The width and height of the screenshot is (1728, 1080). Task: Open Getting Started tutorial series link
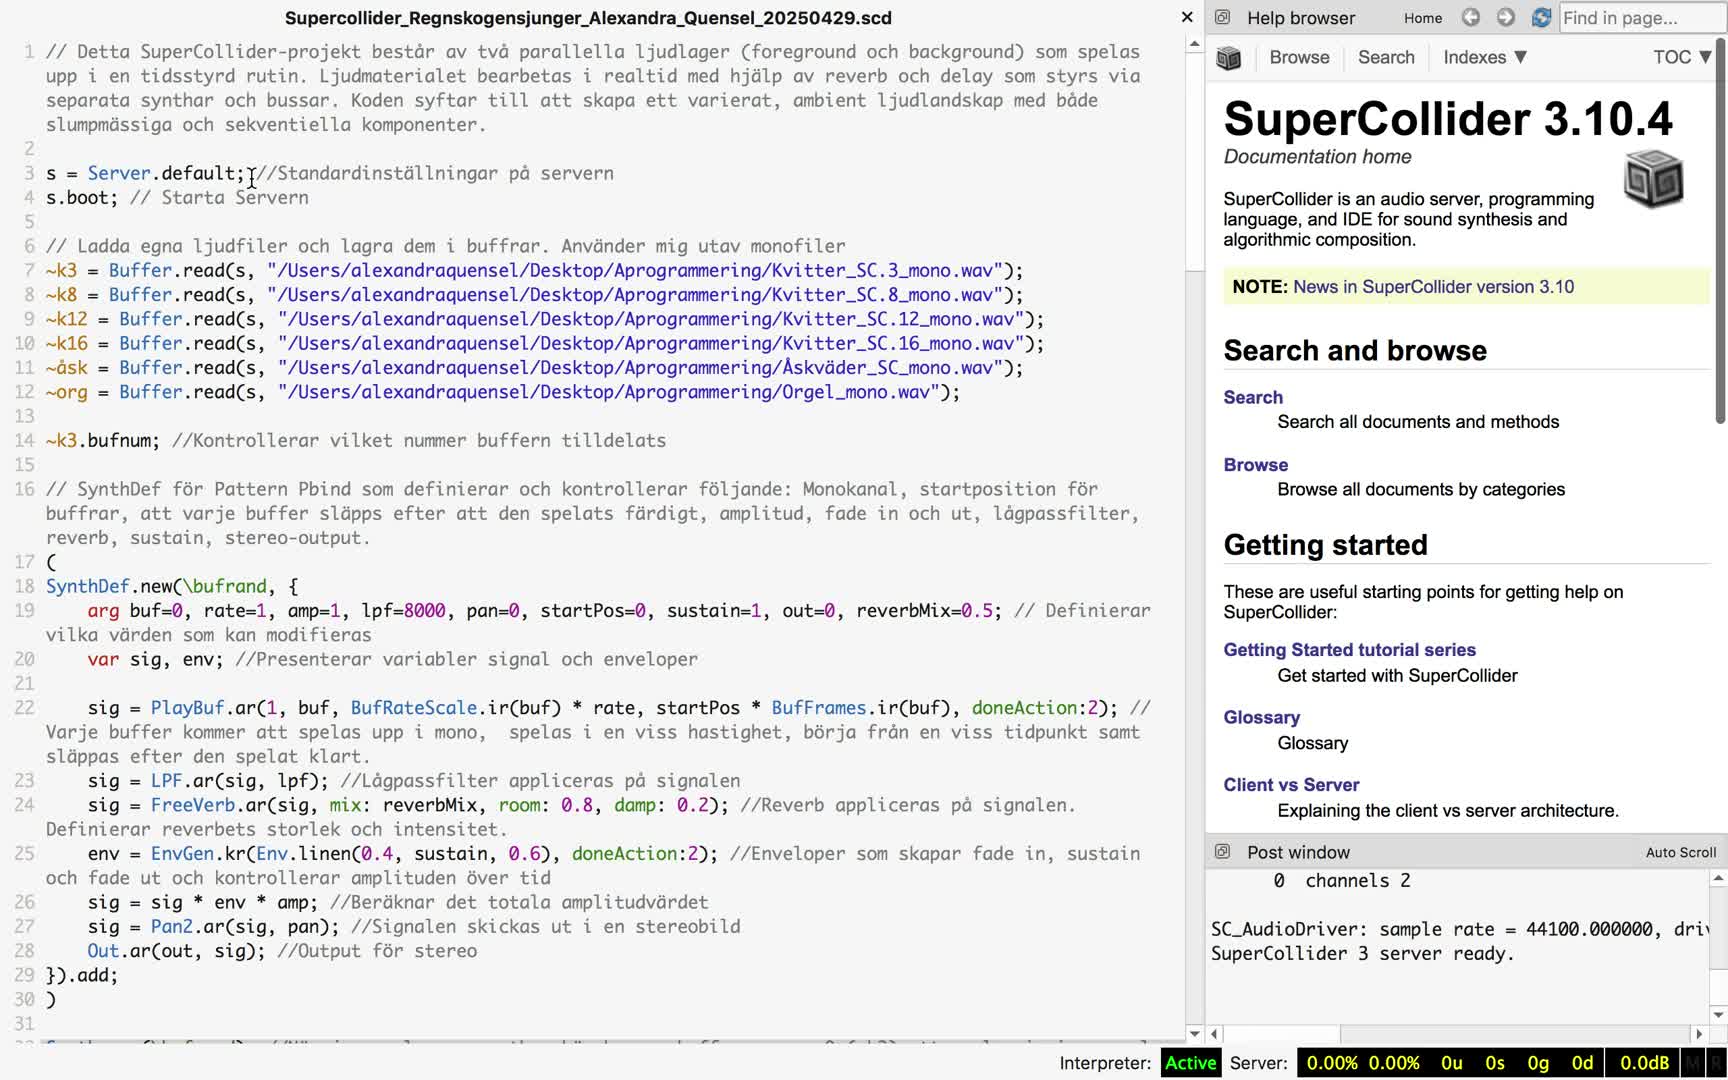point(1349,650)
